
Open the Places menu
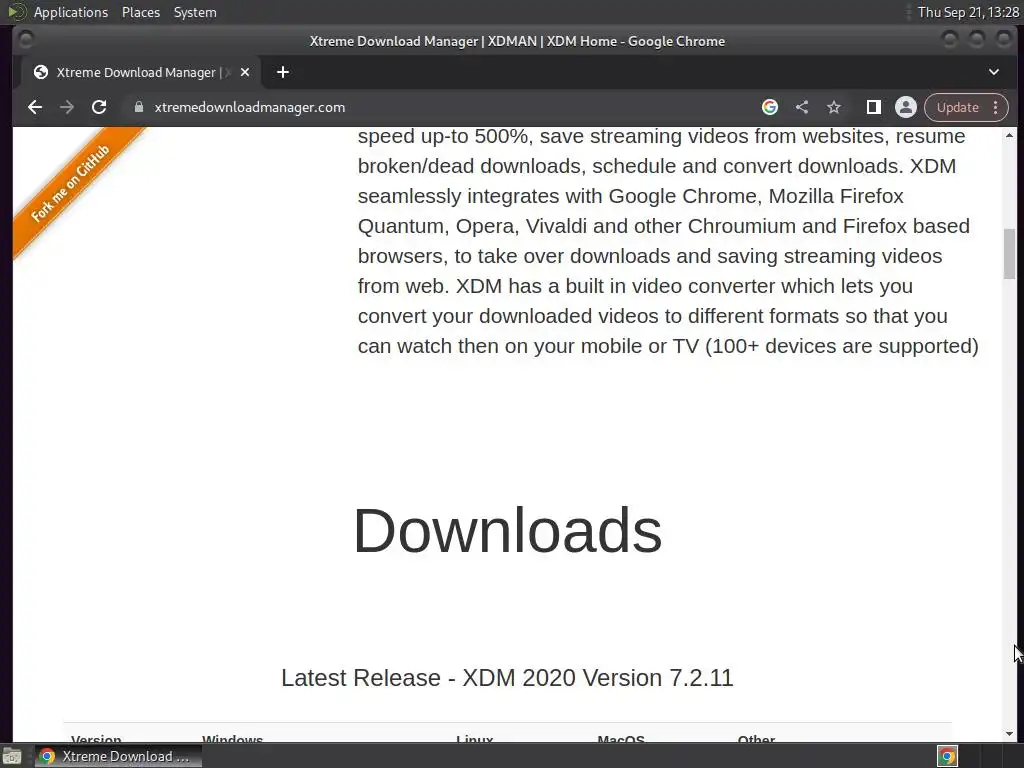point(140,12)
